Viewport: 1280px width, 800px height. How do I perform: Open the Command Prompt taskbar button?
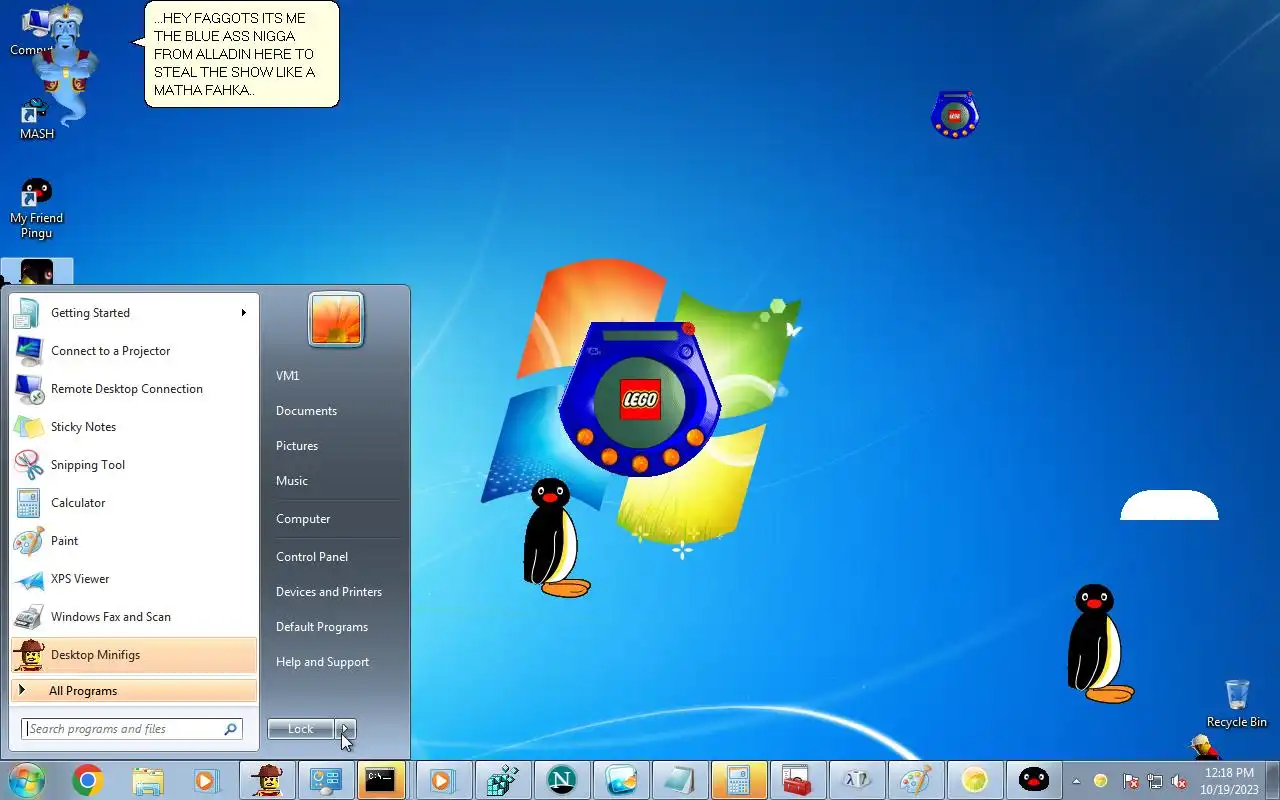point(380,780)
